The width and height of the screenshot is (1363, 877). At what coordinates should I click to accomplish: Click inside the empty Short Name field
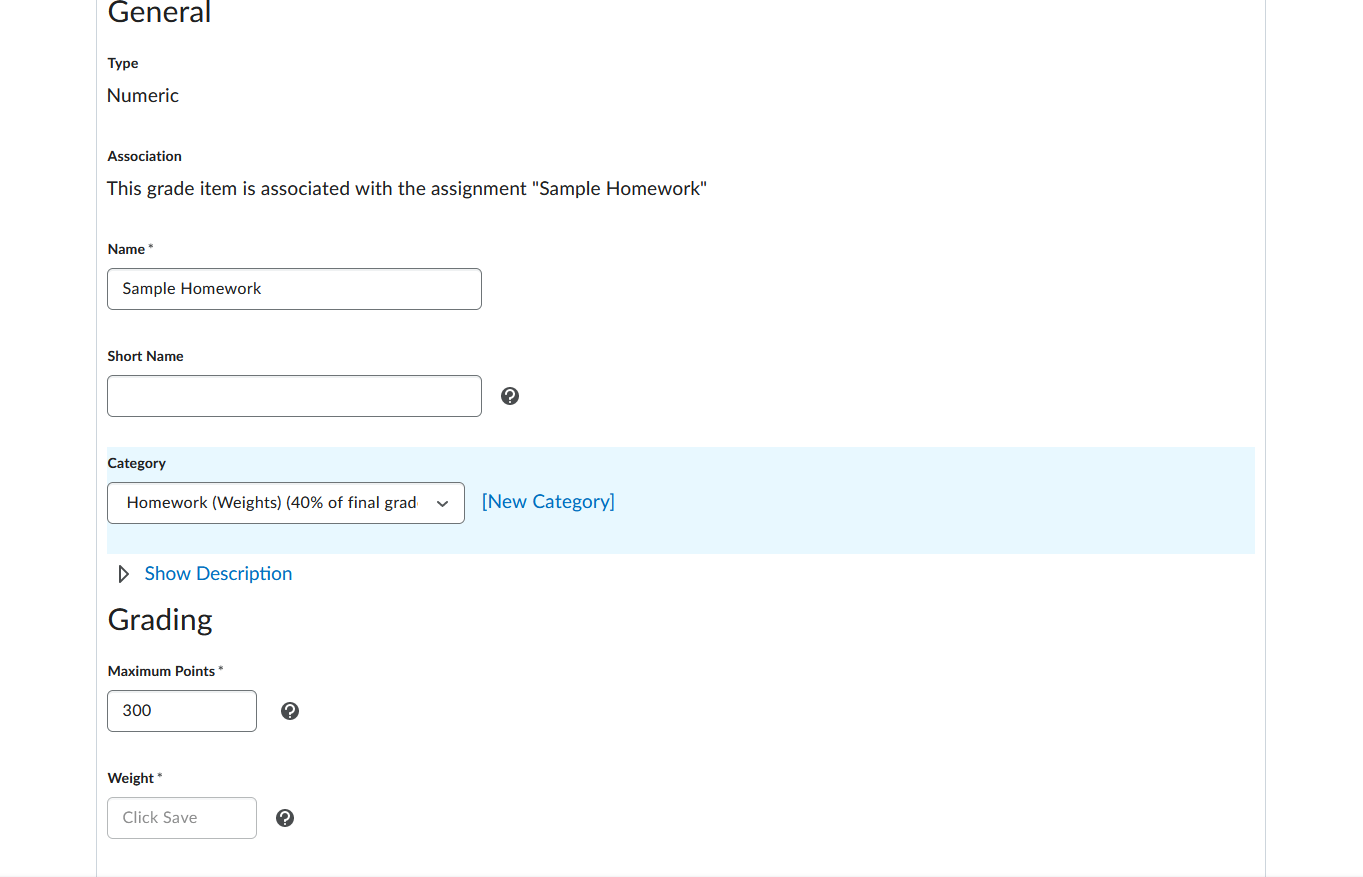pos(293,396)
